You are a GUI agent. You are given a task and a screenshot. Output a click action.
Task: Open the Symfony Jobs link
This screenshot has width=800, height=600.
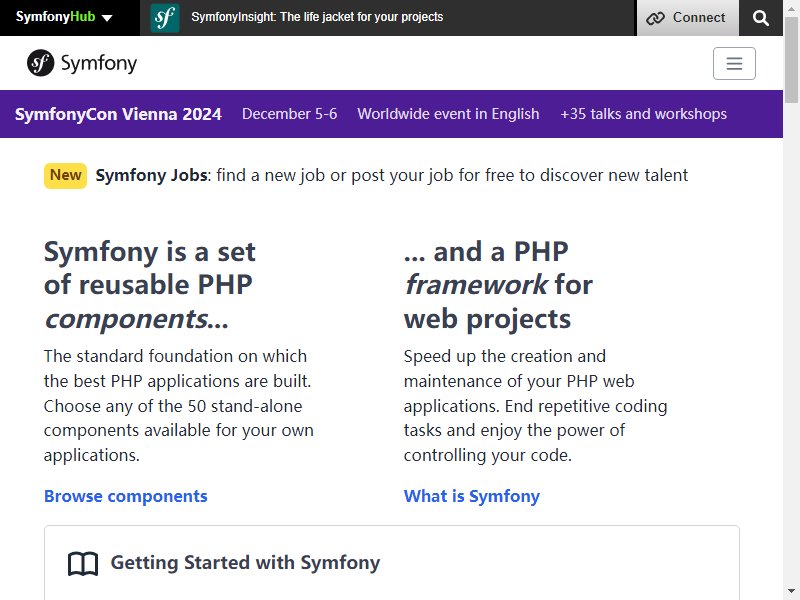(x=151, y=176)
